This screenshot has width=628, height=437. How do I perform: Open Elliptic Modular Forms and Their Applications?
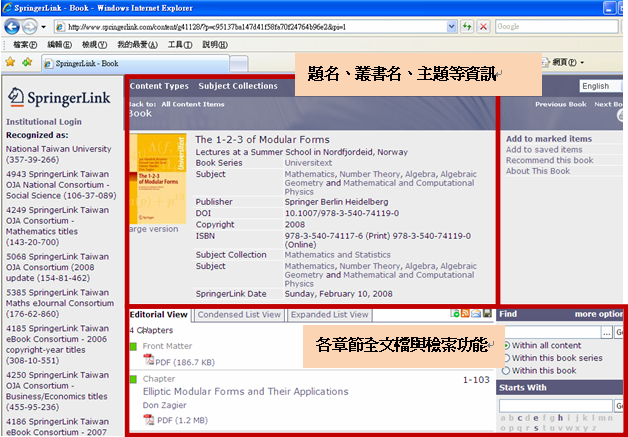[x=246, y=391]
